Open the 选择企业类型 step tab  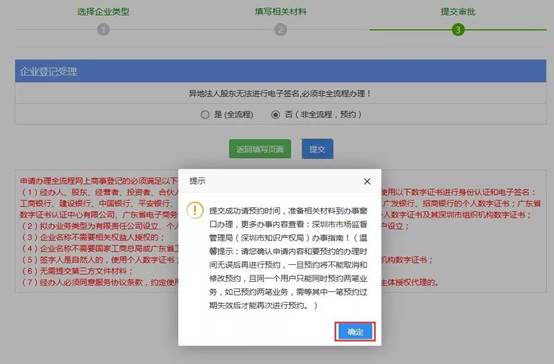[x=103, y=12]
